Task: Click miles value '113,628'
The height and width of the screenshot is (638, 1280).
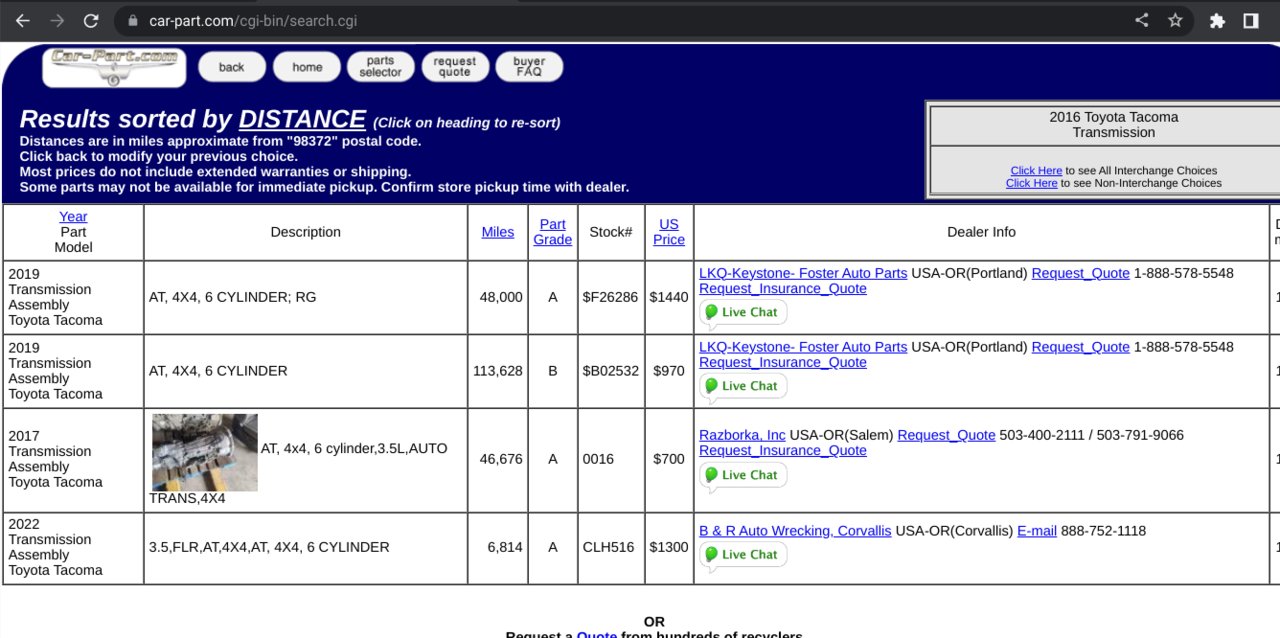Action: 498,371
